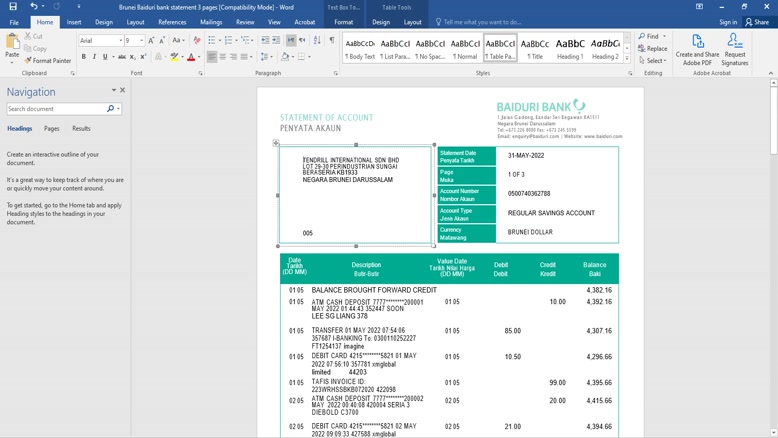Open the font size dropdown

[140, 41]
